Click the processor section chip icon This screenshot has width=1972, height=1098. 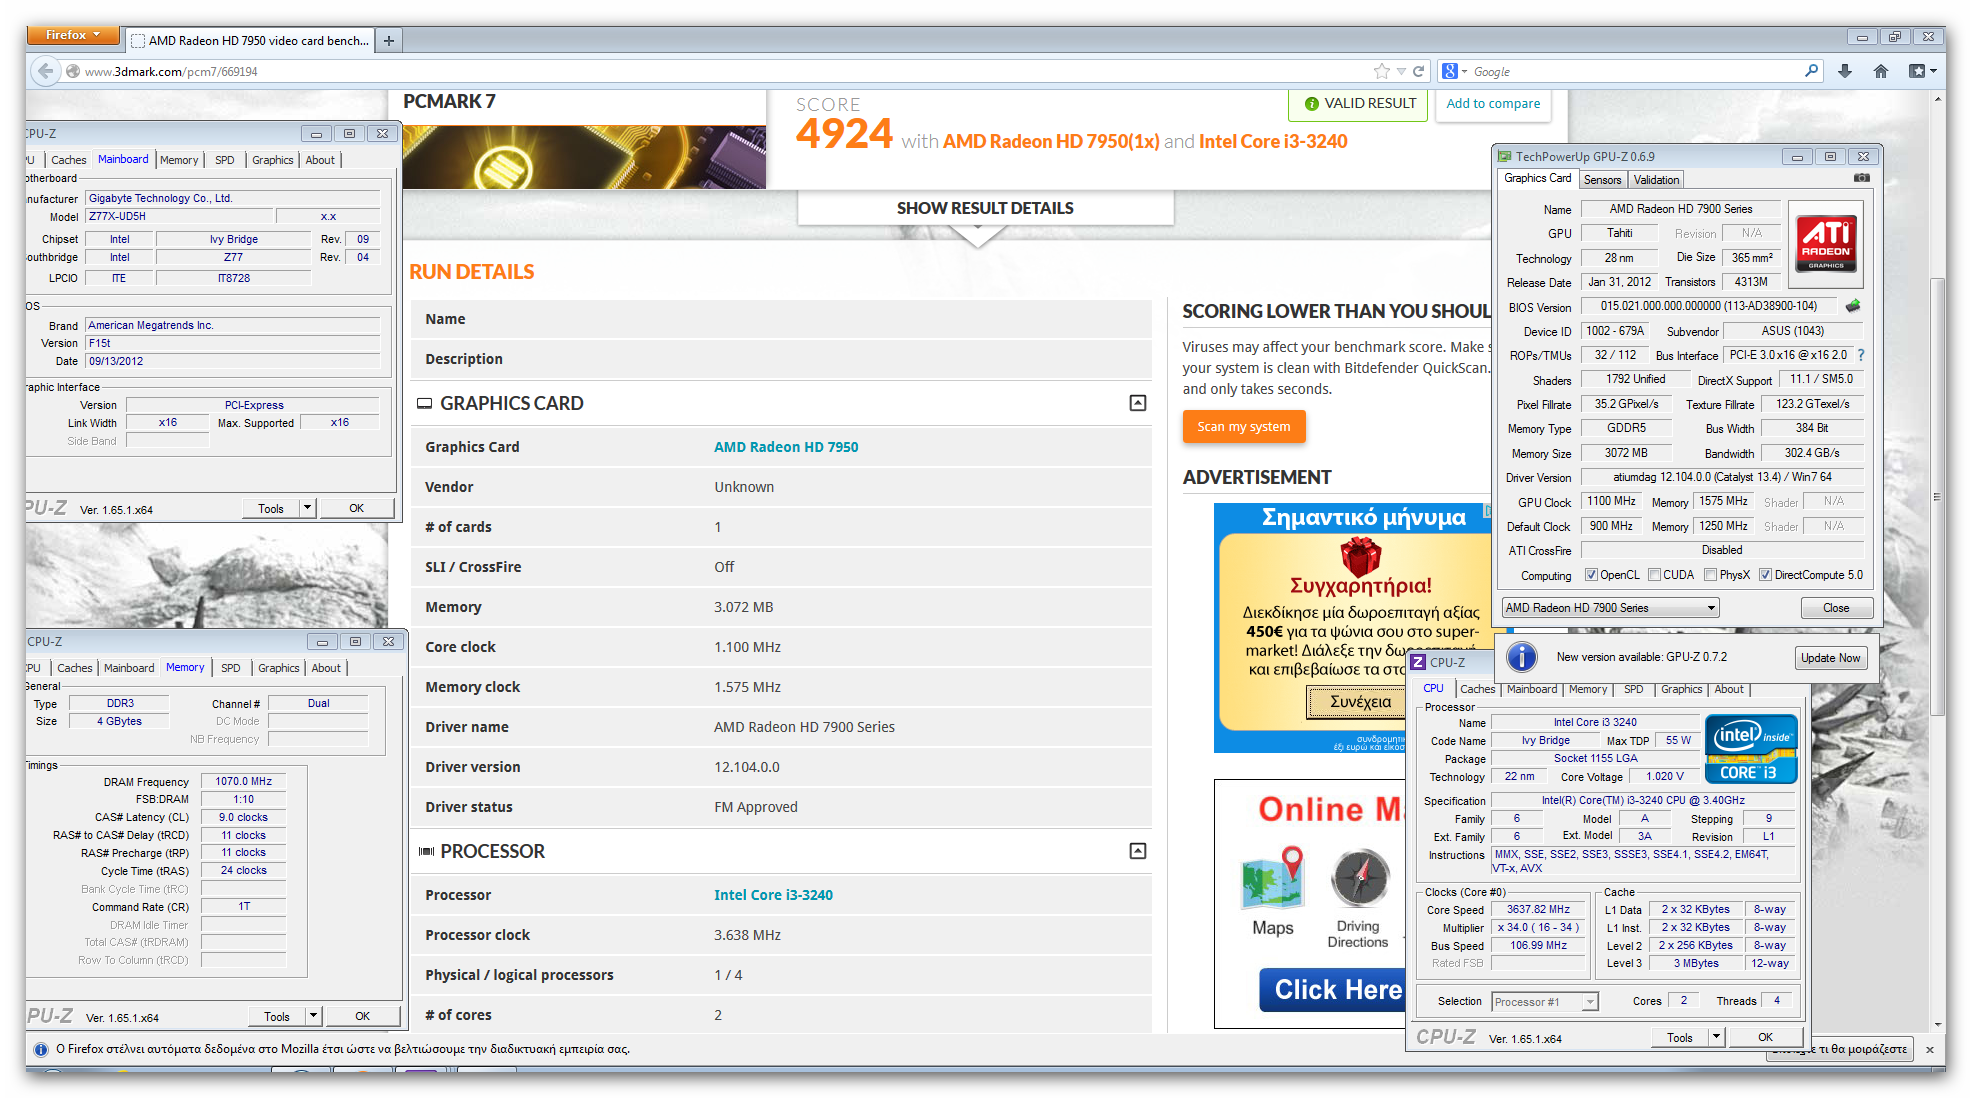click(x=426, y=851)
